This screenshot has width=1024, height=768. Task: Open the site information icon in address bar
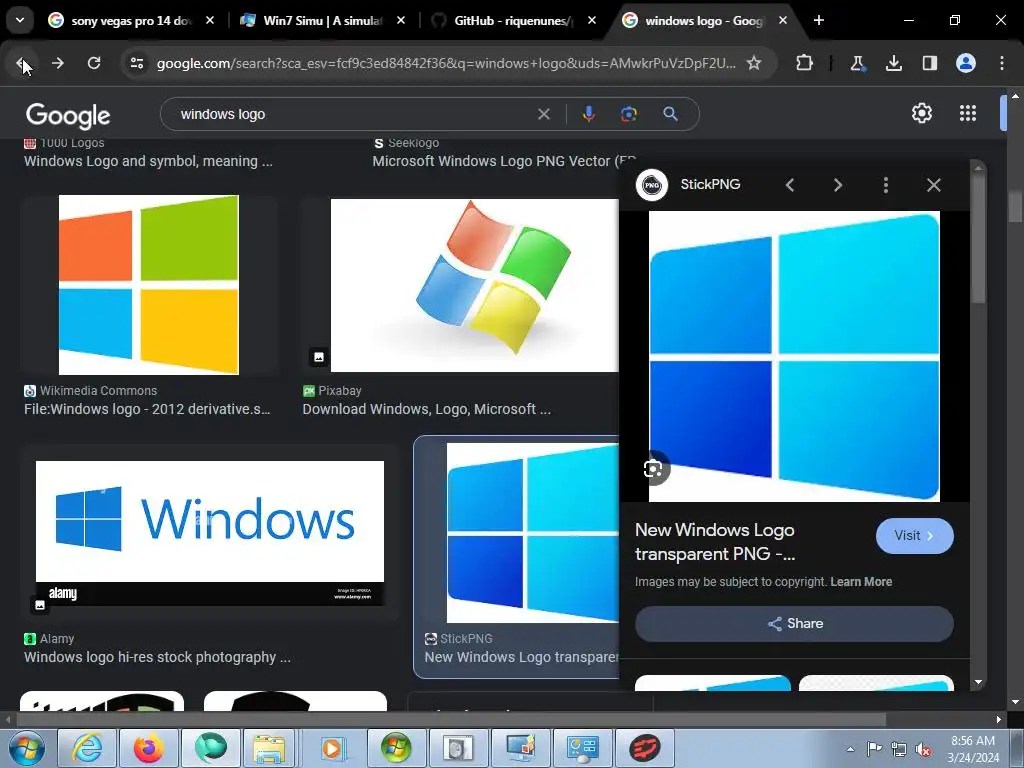(x=137, y=63)
